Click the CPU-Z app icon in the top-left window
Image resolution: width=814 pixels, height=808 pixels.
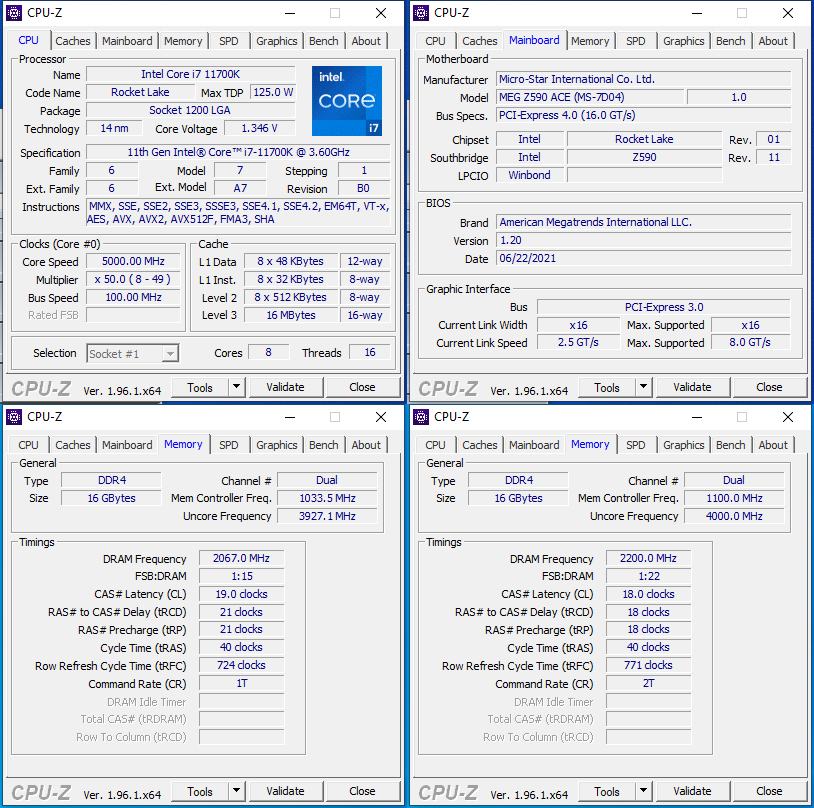[x=14, y=13]
